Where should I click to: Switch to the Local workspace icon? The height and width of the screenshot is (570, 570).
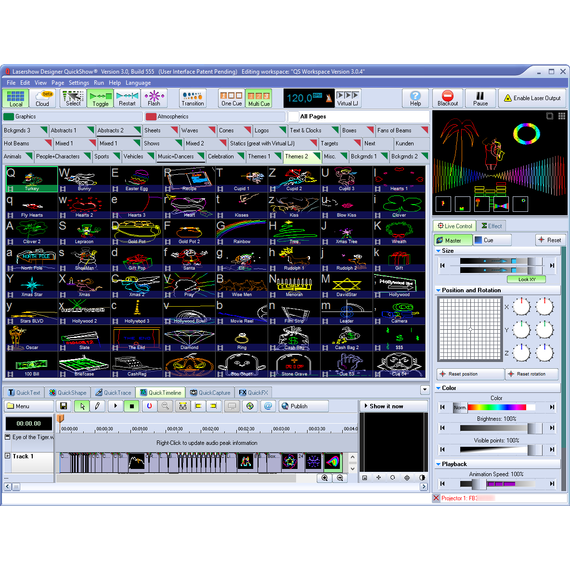tap(16, 98)
